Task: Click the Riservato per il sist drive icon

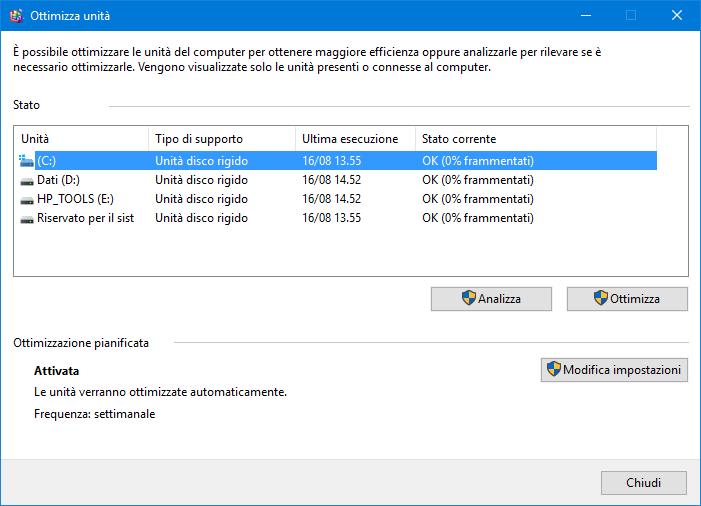Action: point(27,219)
